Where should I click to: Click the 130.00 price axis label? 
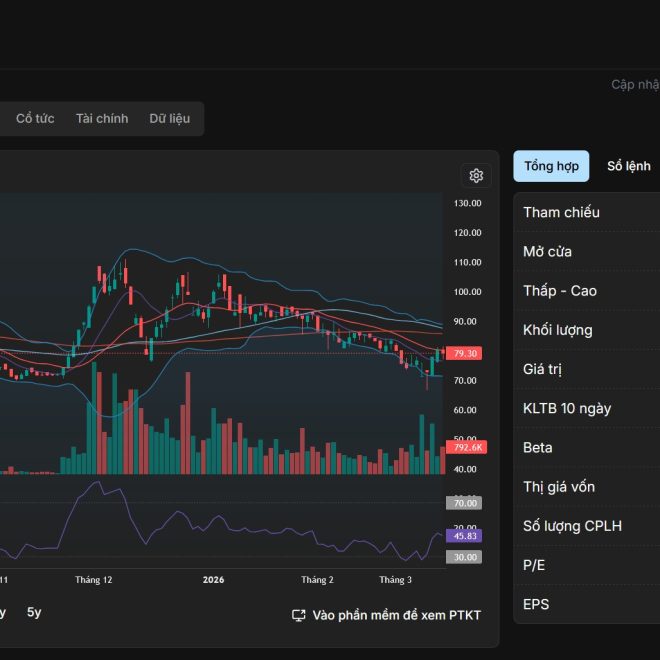(467, 203)
